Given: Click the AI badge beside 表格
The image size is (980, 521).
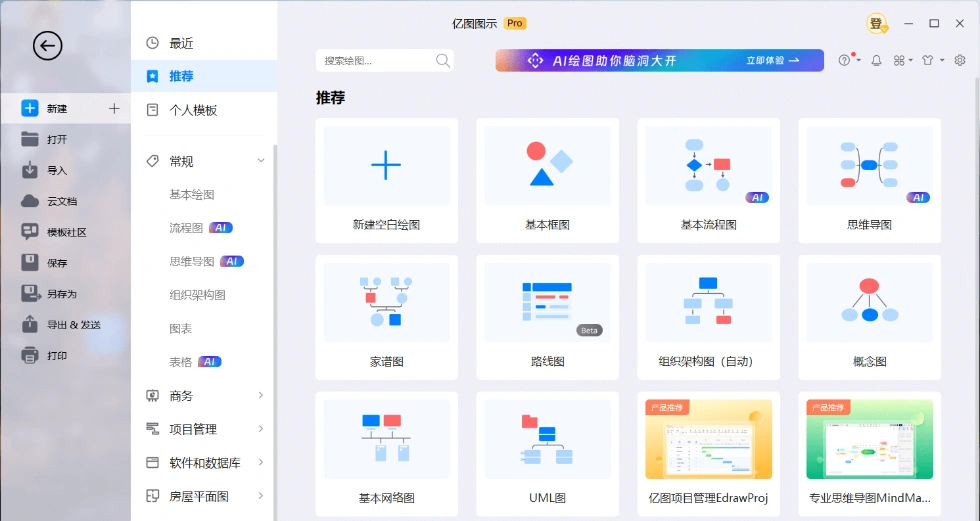Looking at the screenshot, I should [209, 362].
